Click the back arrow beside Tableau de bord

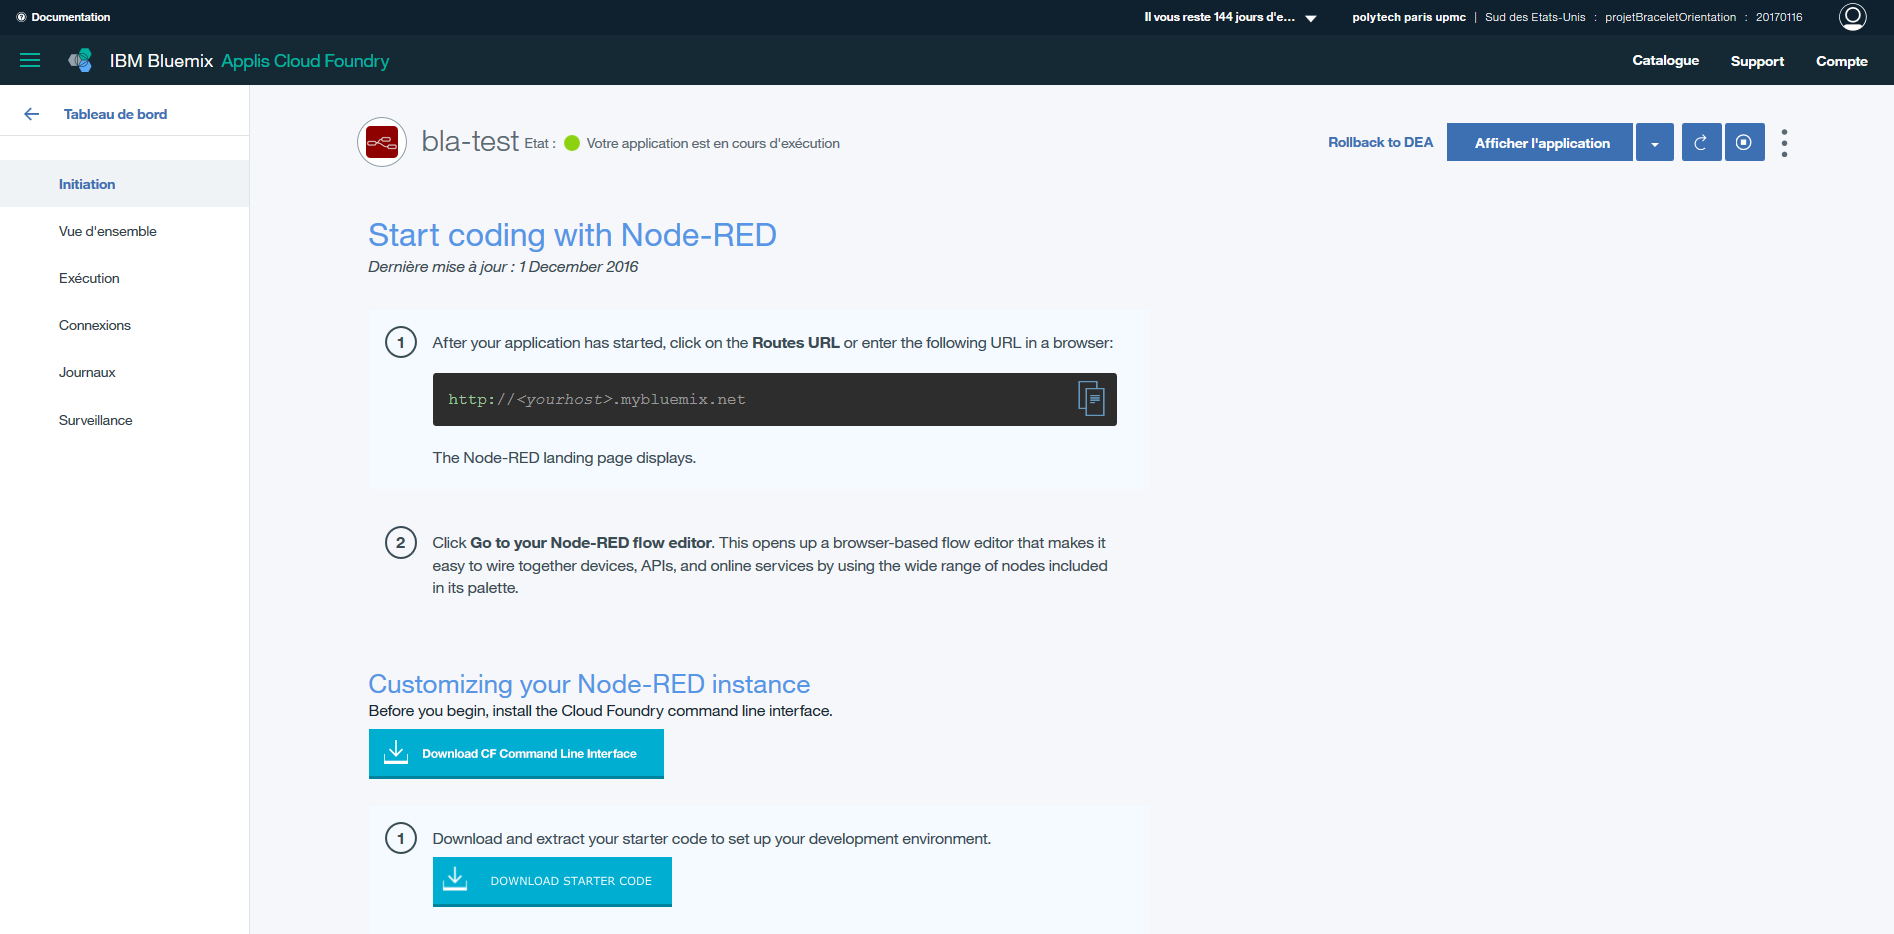31,114
